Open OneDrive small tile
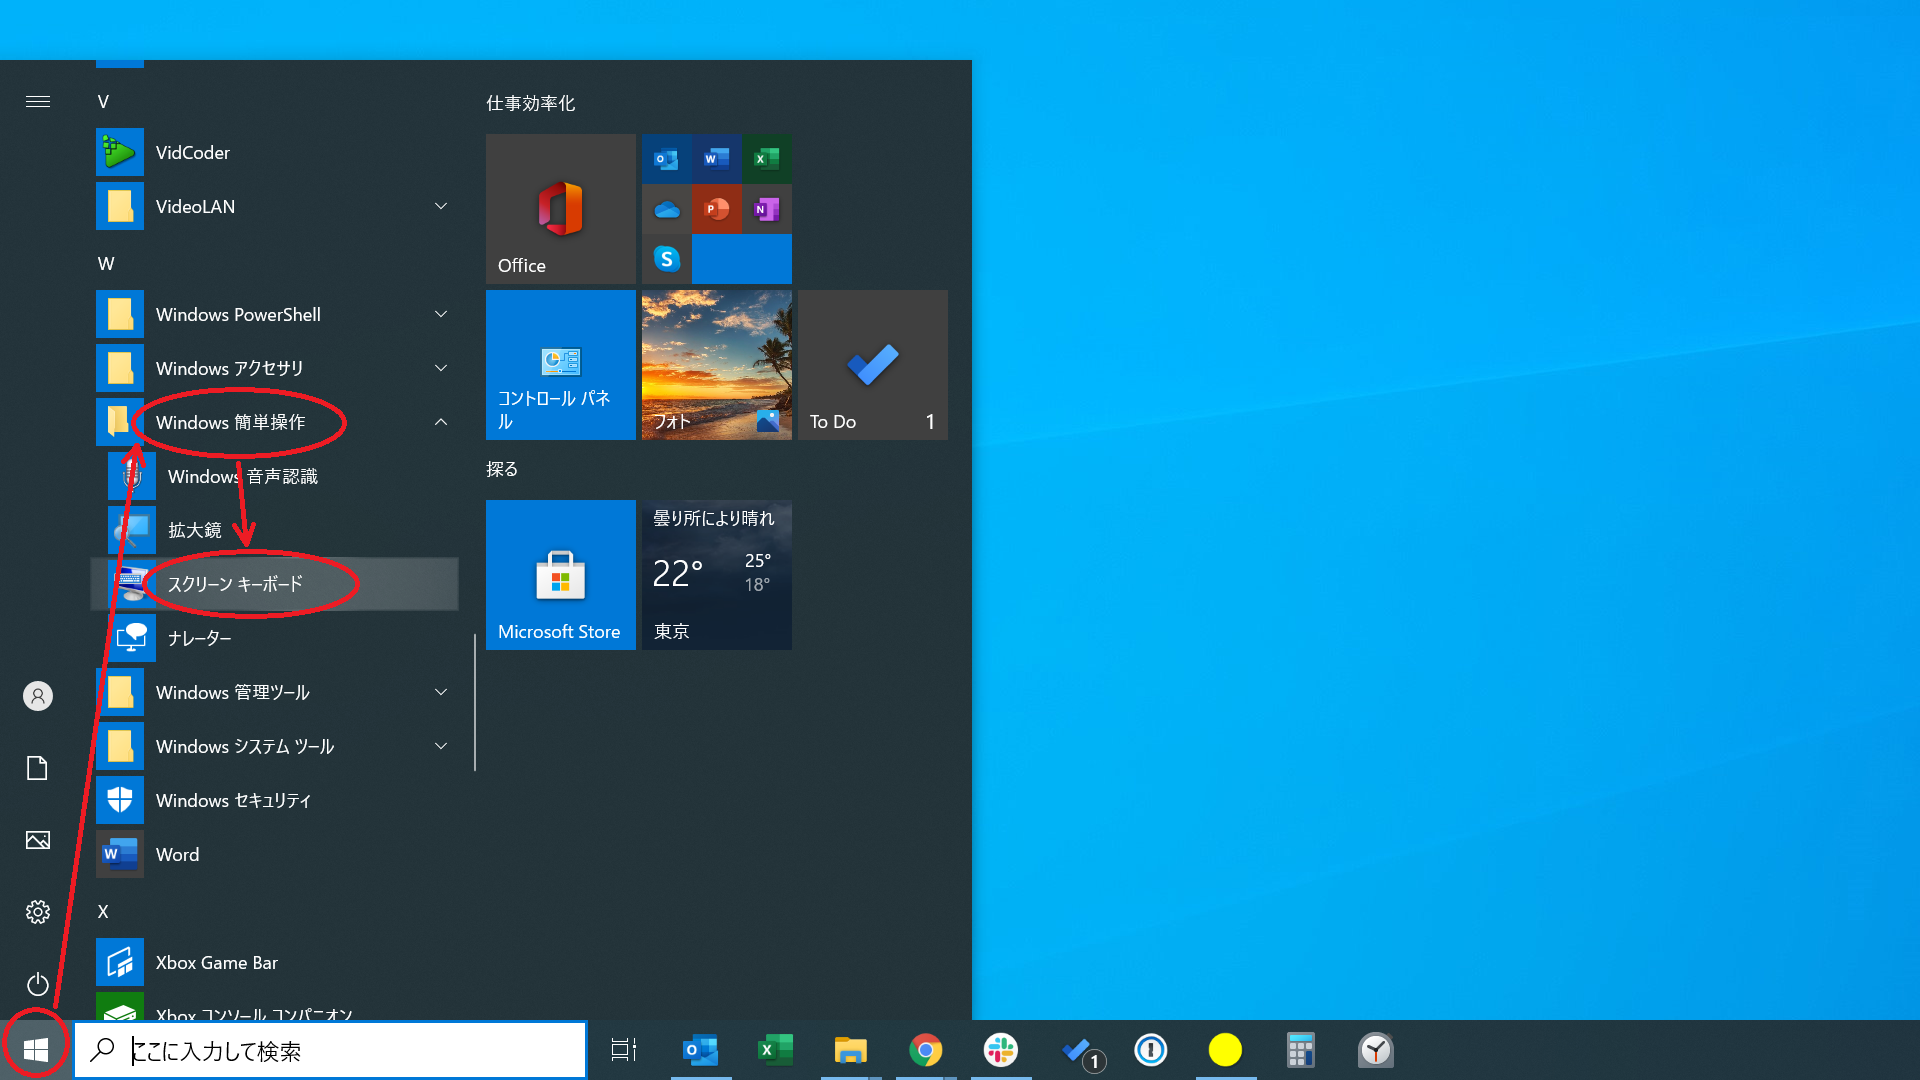The width and height of the screenshot is (1920, 1080). click(666, 209)
